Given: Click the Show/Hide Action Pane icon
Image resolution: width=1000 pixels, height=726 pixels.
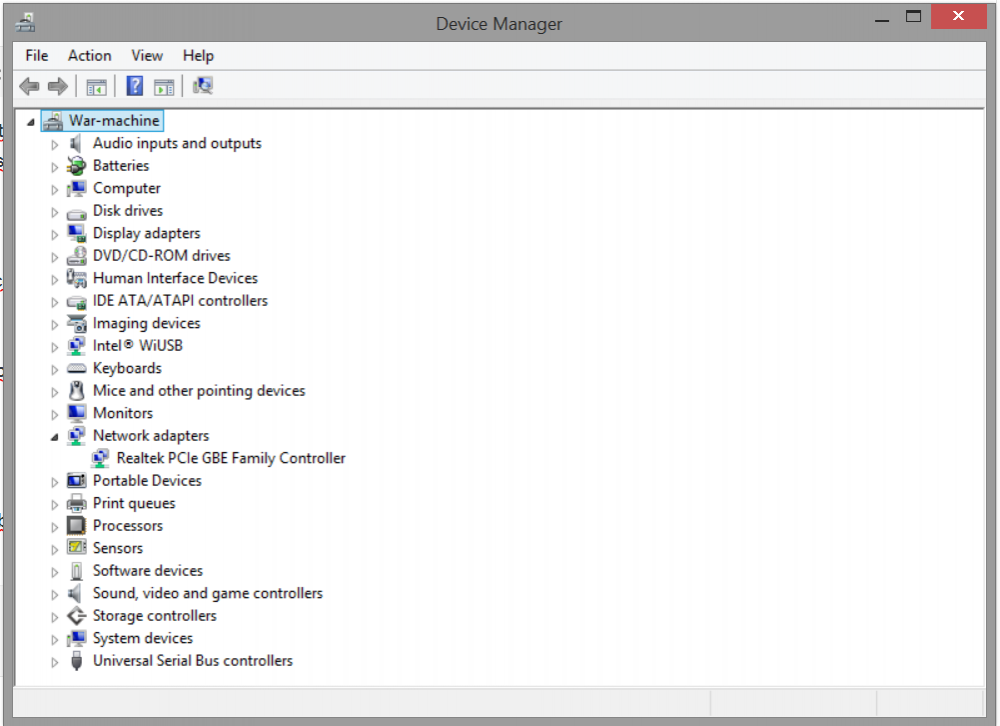Looking at the screenshot, I should (164, 87).
